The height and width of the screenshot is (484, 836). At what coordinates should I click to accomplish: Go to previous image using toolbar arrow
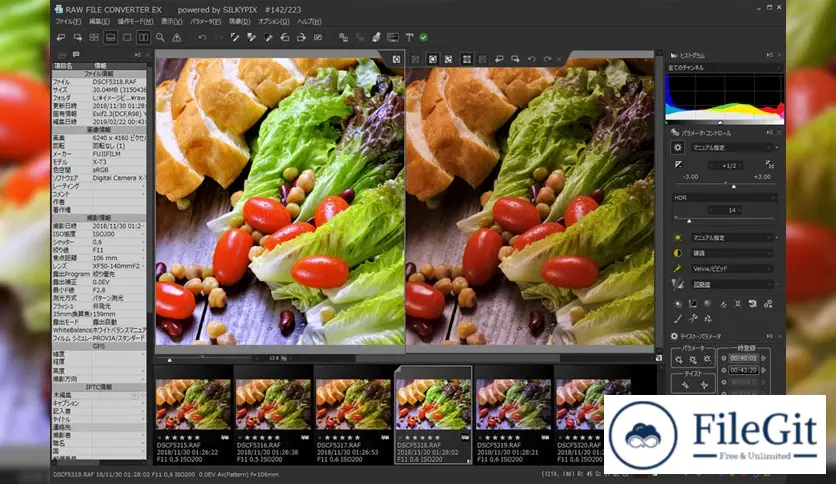pyautogui.click(x=61, y=37)
